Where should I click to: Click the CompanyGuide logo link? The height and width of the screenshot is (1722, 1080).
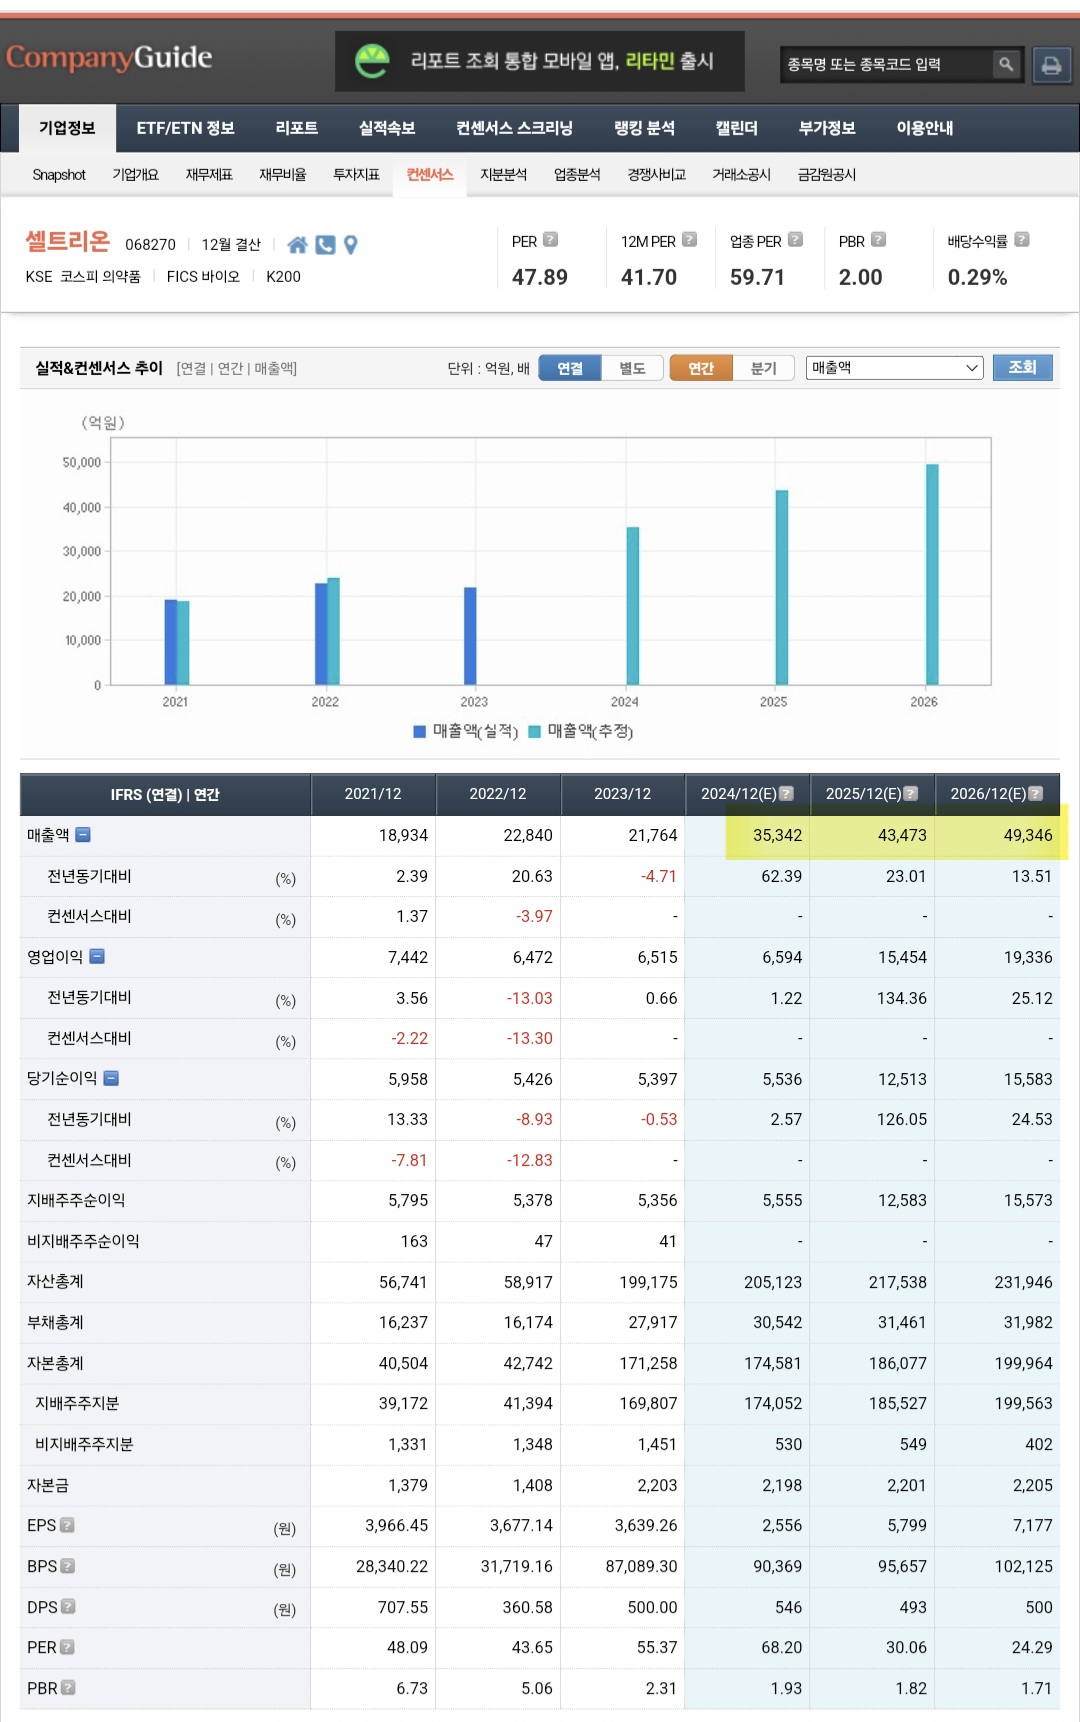click(x=109, y=58)
